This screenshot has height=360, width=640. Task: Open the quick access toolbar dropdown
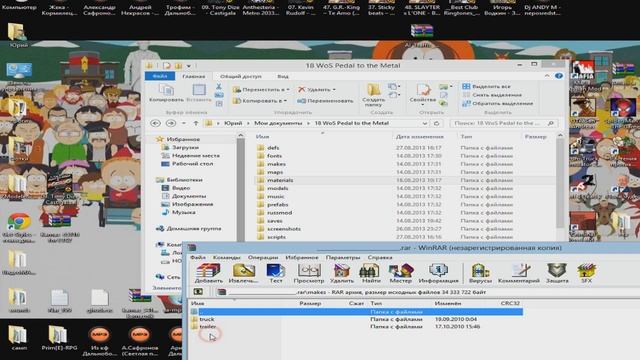pyautogui.click(x=189, y=66)
